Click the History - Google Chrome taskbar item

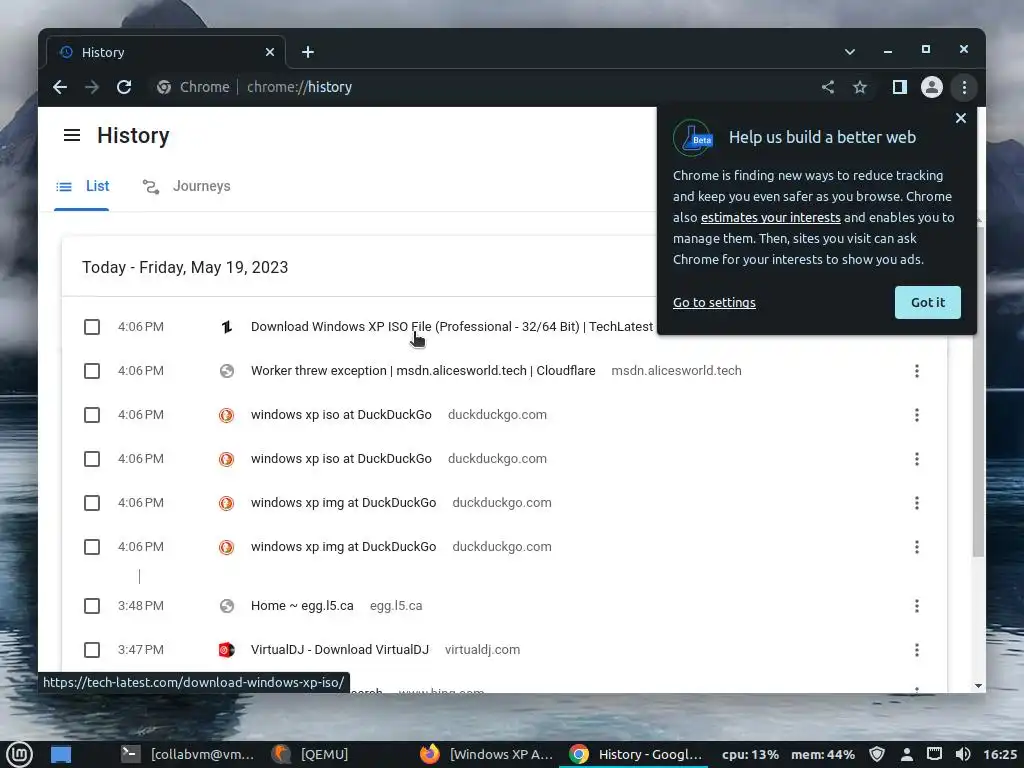click(635, 754)
